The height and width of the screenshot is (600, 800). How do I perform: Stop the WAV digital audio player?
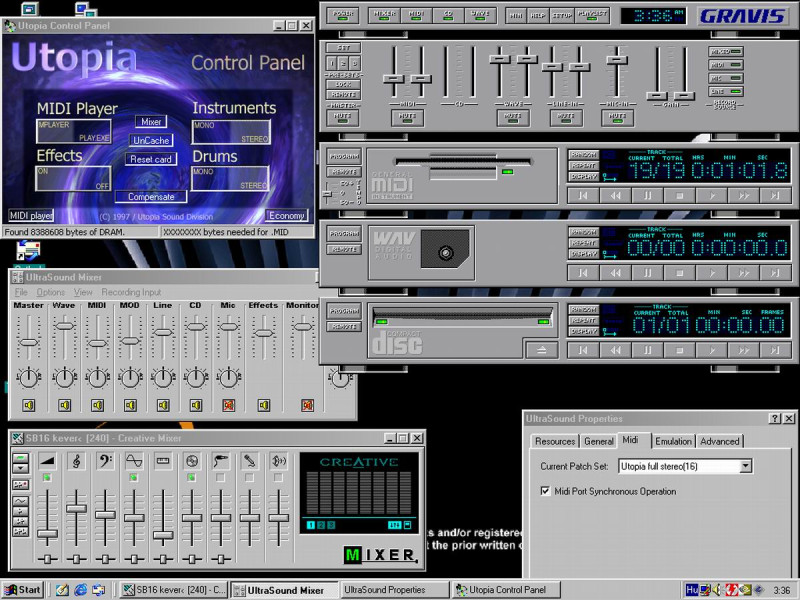[x=680, y=273]
